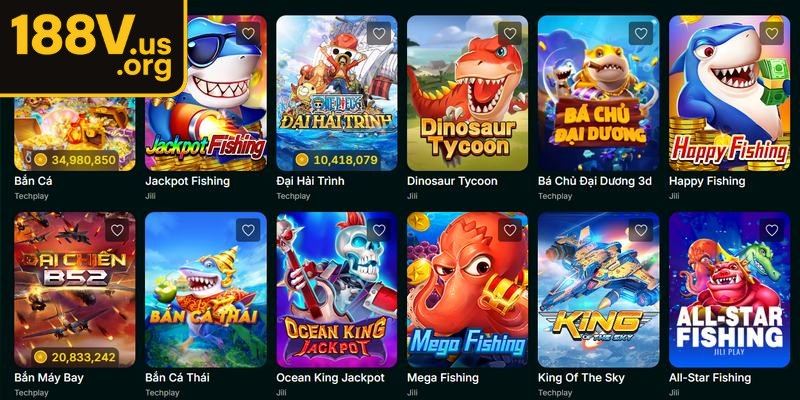The width and height of the screenshot is (800, 400).
Task: Open Ocean King Jackpot game thumbnail
Action: [x=337, y=289]
